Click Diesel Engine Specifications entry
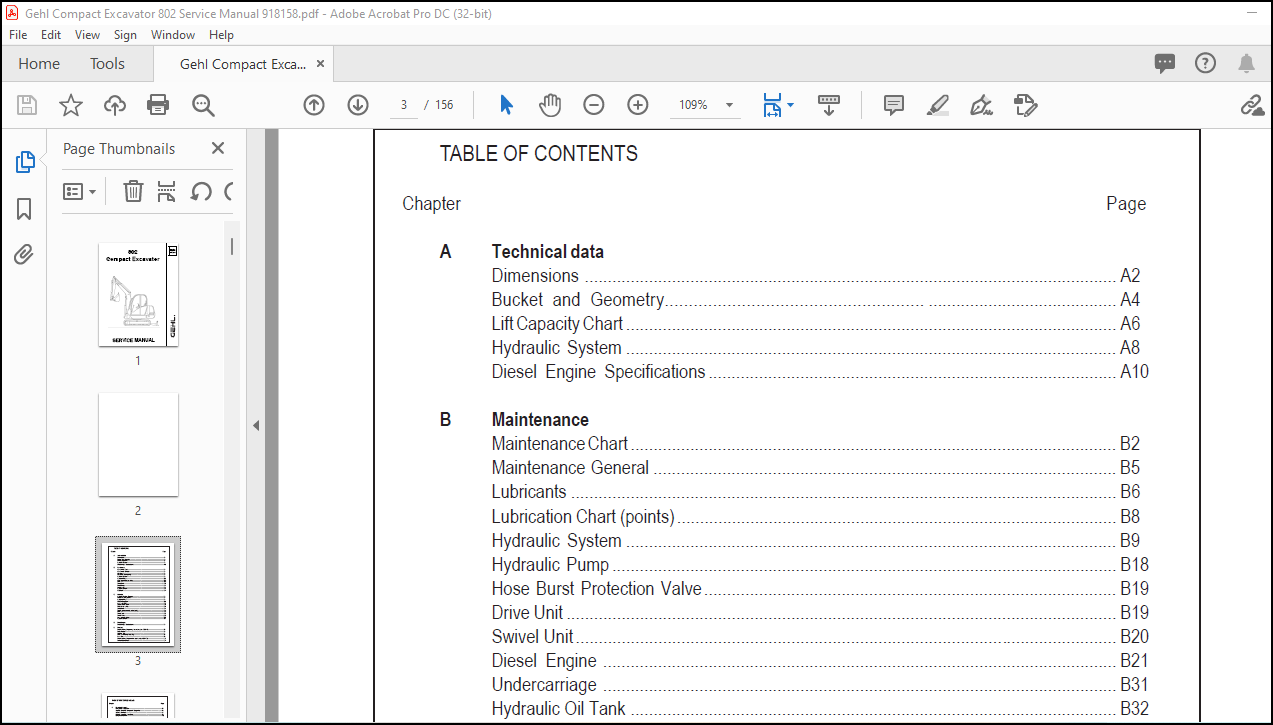 [820, 372]
